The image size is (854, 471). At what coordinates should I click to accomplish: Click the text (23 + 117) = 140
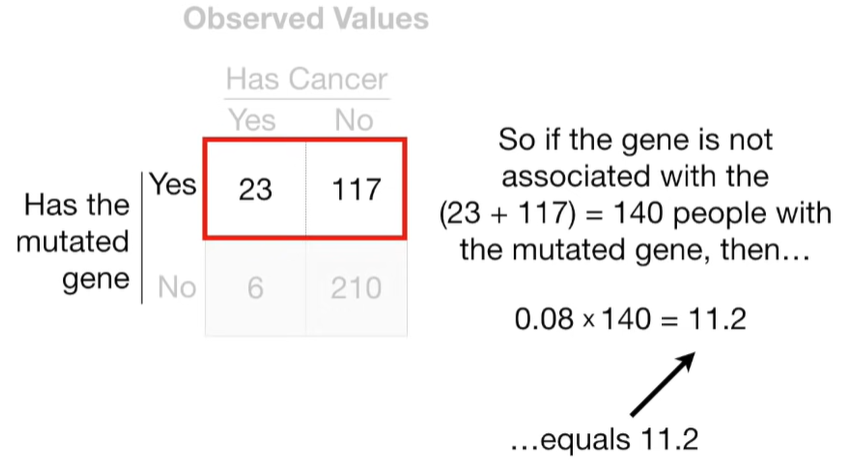pyautogui.click(x=551, y=213)
